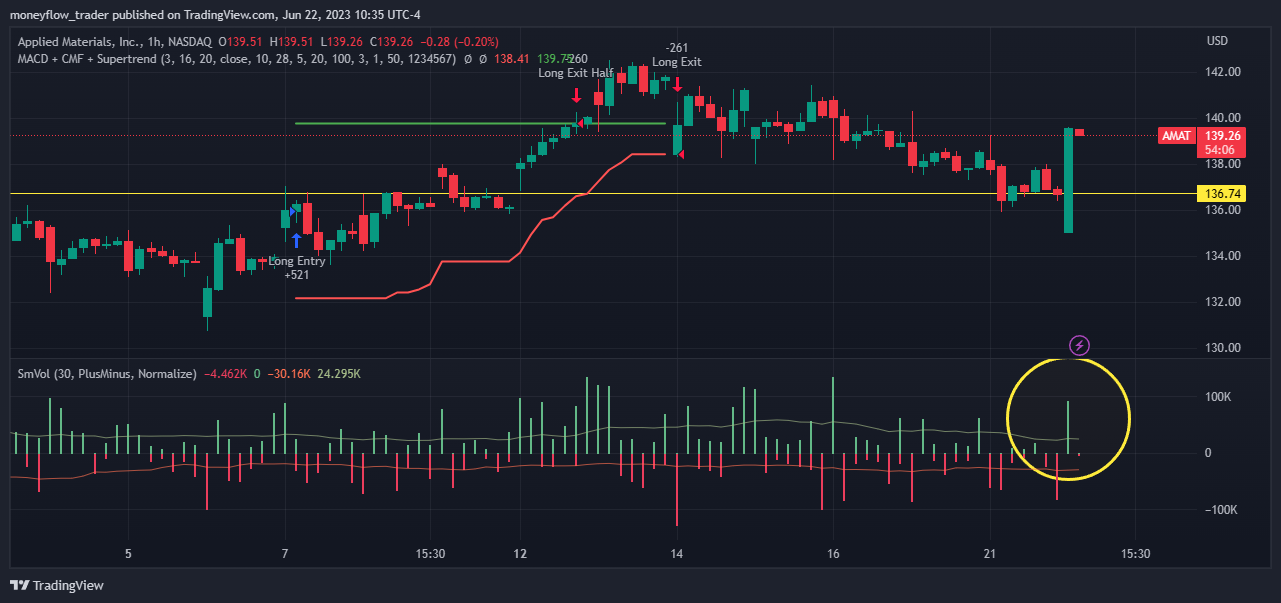Viewport: 1281px width, 603px height.
Task: Click 142.00 on the price axis
Action: click(1223, 72)
